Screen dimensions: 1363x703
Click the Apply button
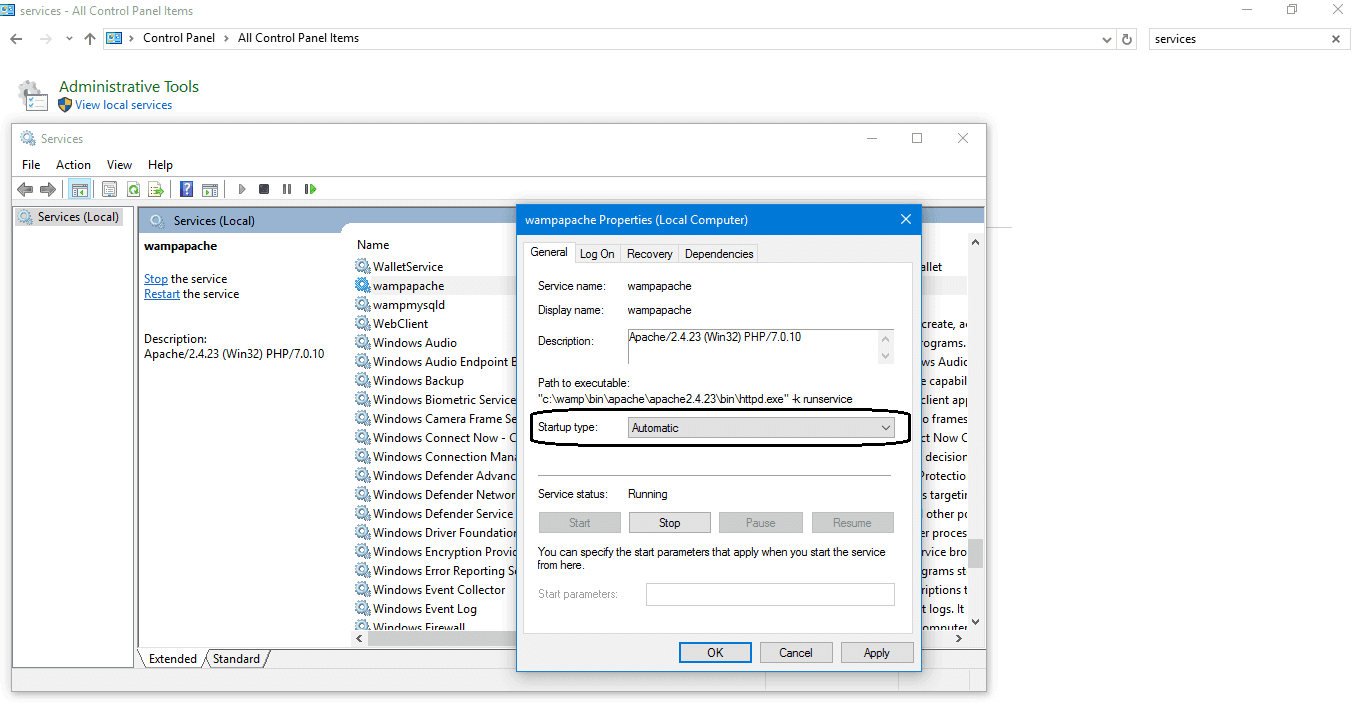click(x=877, y=653)
